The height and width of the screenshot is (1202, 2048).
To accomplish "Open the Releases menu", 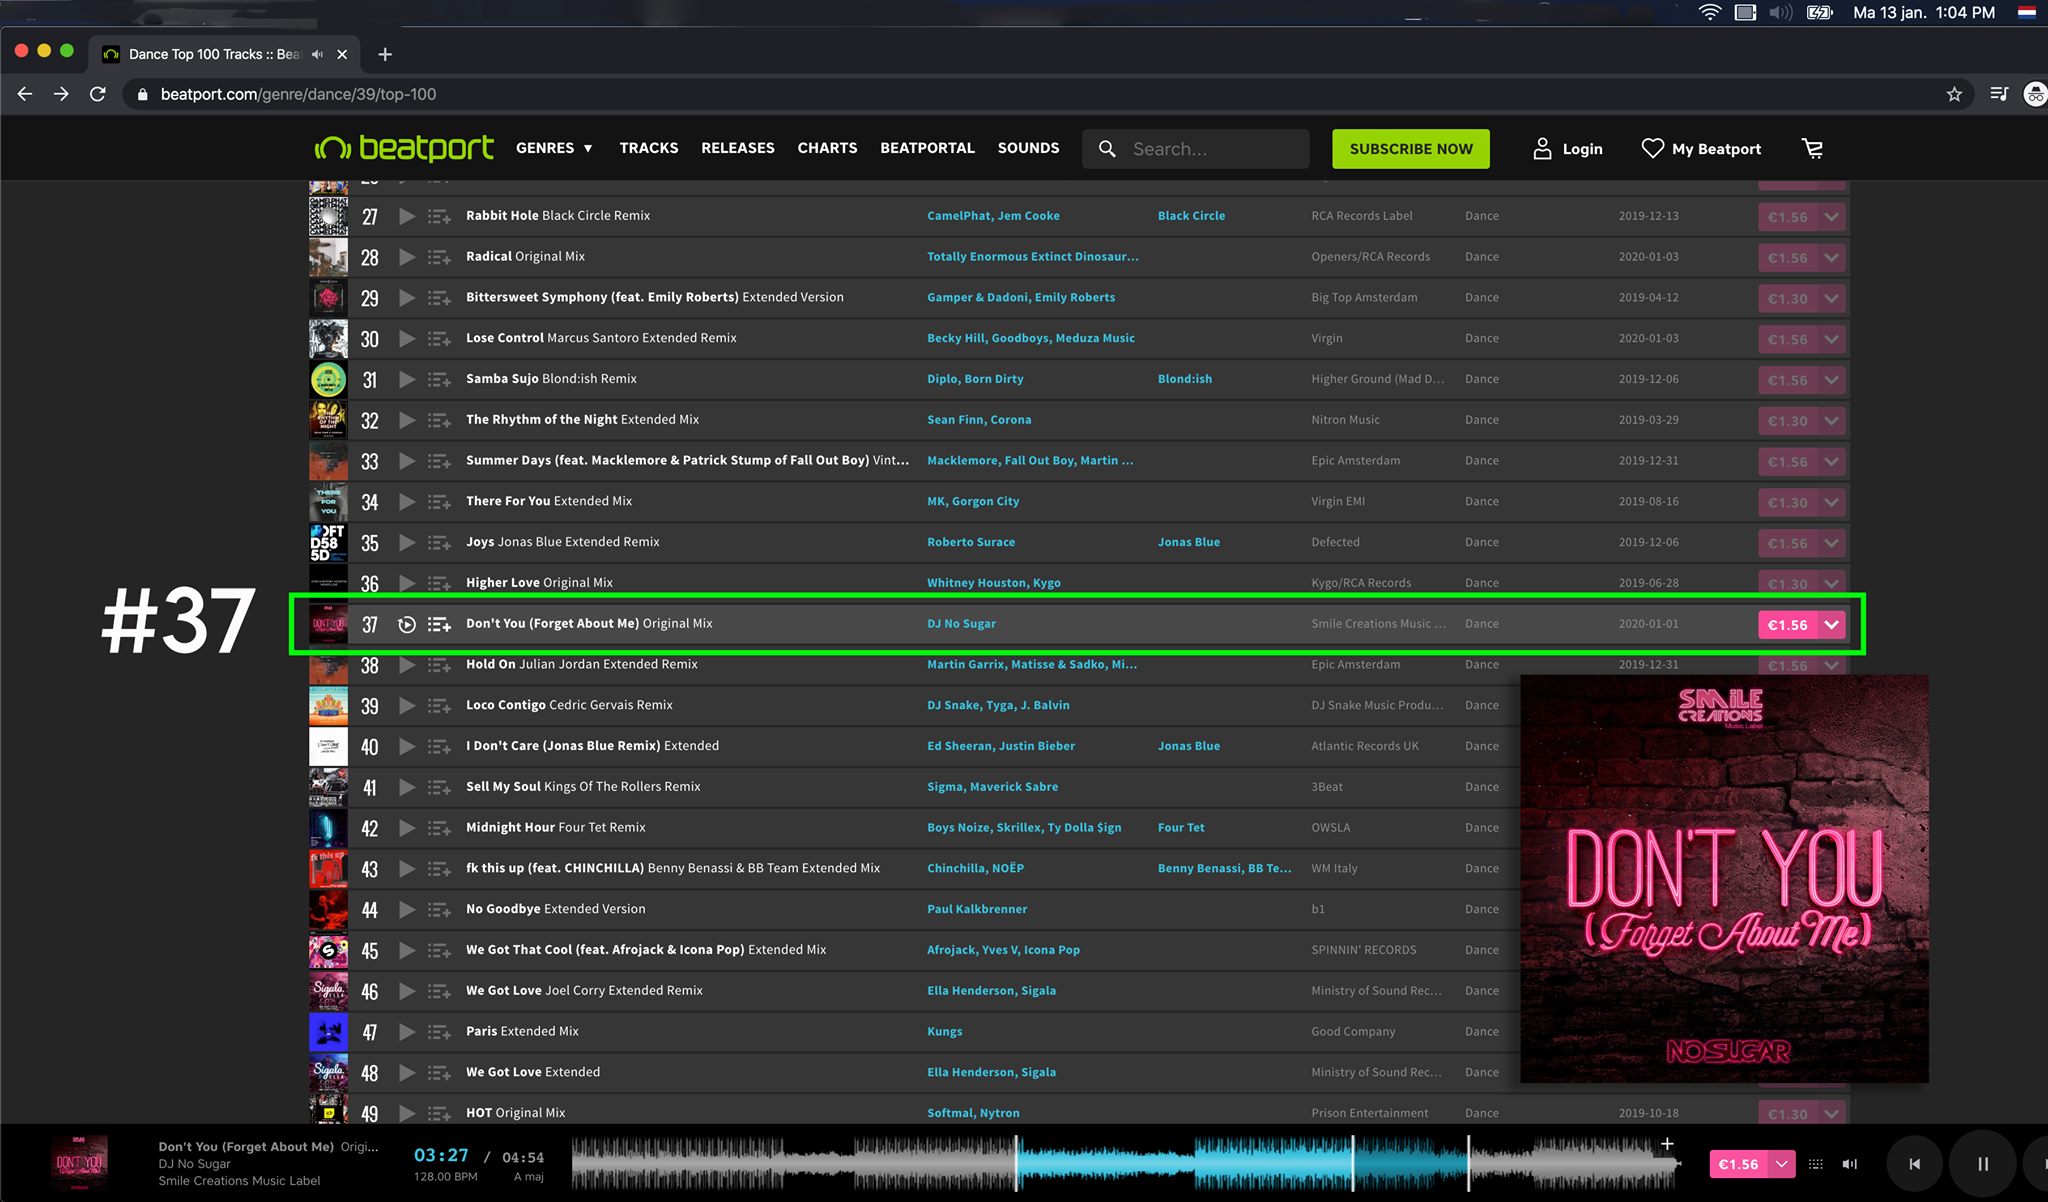I will click(x=738, y=148).
